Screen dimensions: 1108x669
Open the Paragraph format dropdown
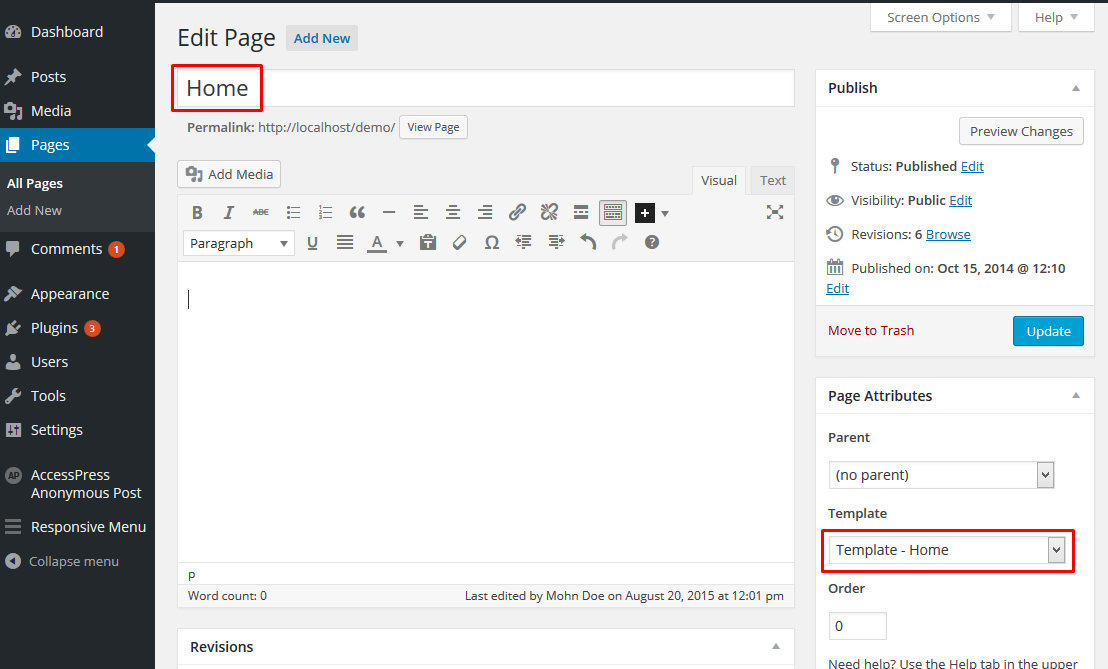click(x=238, y=243)
